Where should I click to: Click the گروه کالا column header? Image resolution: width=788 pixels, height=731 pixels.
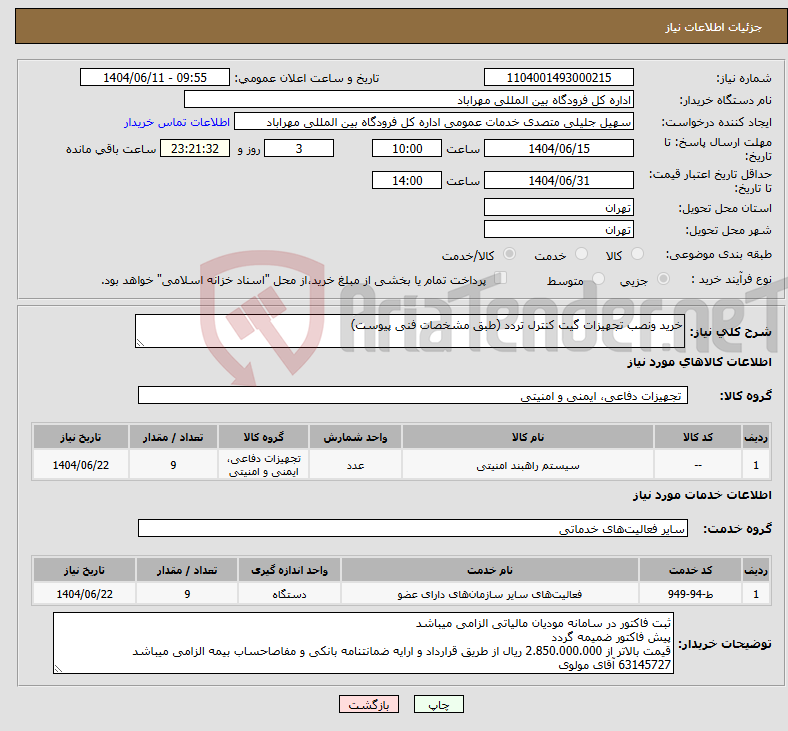click(x=263, y=437)
